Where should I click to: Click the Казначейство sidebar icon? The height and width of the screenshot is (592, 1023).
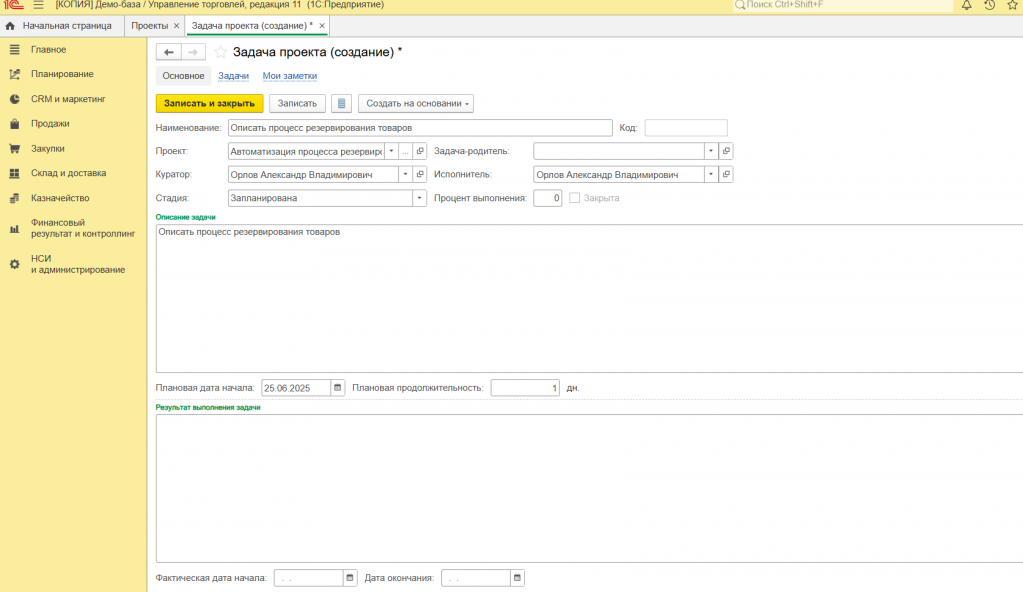coord(14,198)
